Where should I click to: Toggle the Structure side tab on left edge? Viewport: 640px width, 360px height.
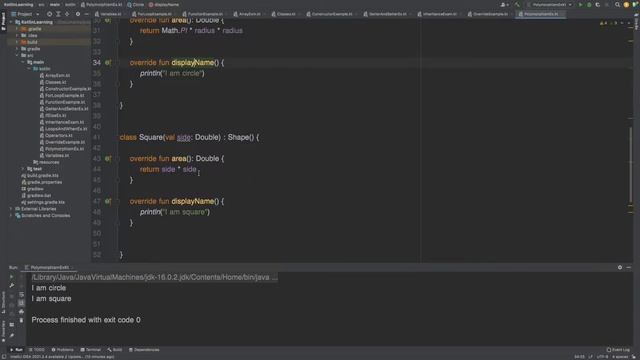[x=3, y=303]
